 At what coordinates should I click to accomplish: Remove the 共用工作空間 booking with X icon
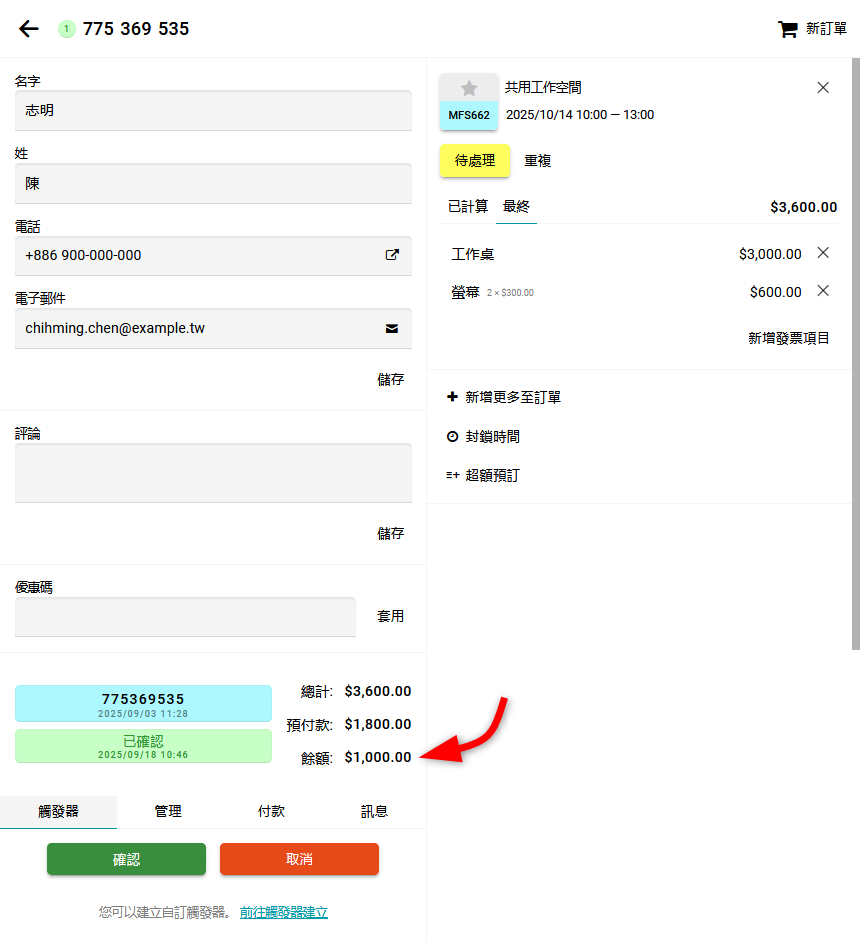(823, 88)
